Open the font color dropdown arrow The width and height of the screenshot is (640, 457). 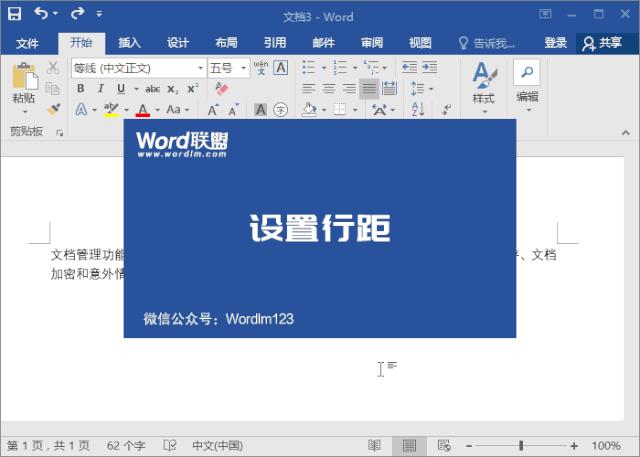tap(158, 110)
